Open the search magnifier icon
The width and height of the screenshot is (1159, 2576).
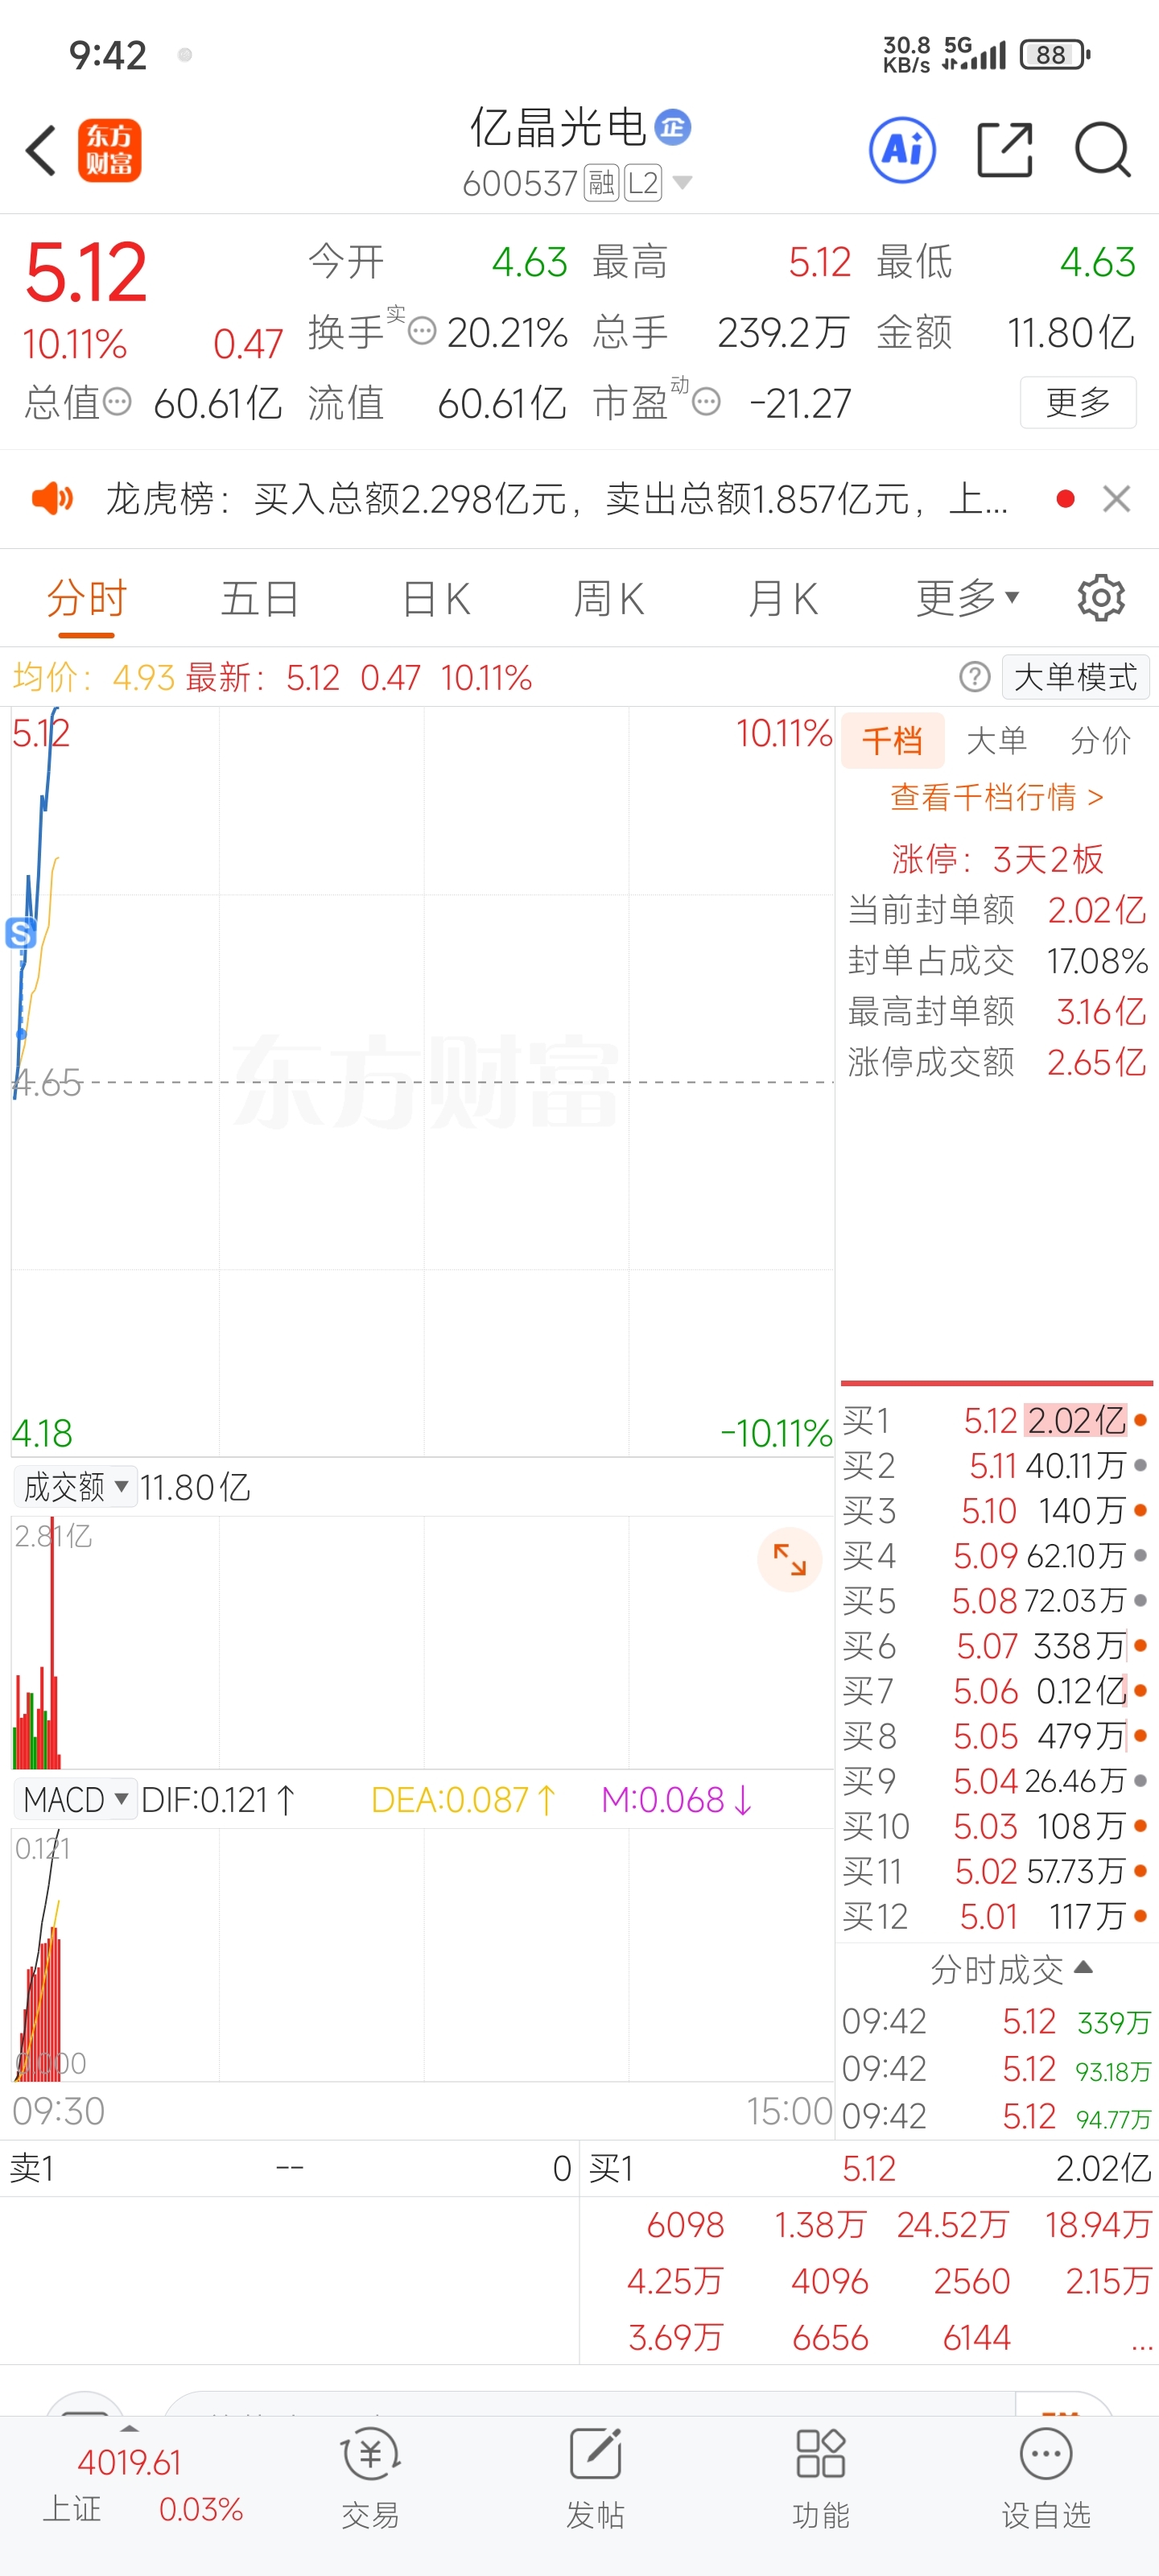(1102, 150)
